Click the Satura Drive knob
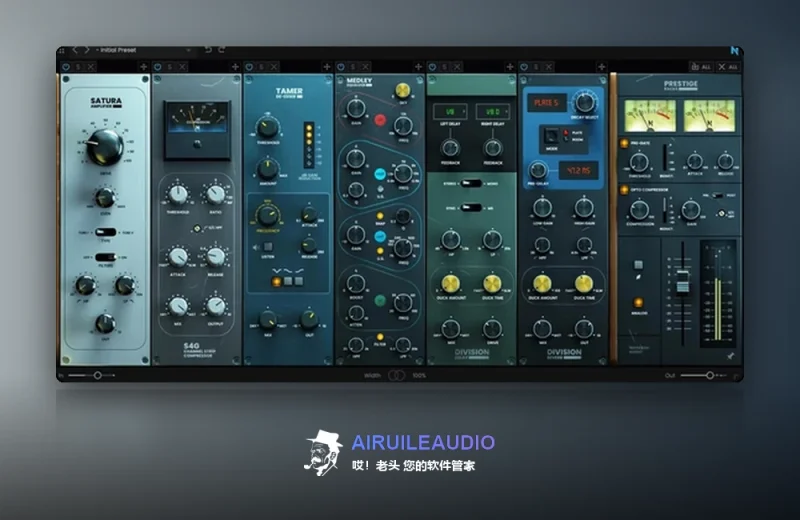 pyautogui.click(x=105, y=147)
